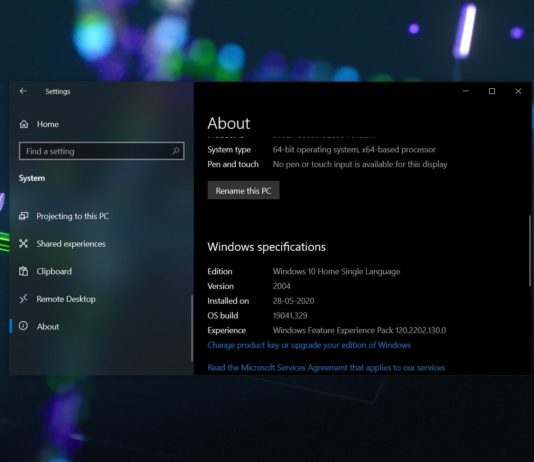
Task: Select the Installed on date 28-05-2020
Action: click(293, 301)
